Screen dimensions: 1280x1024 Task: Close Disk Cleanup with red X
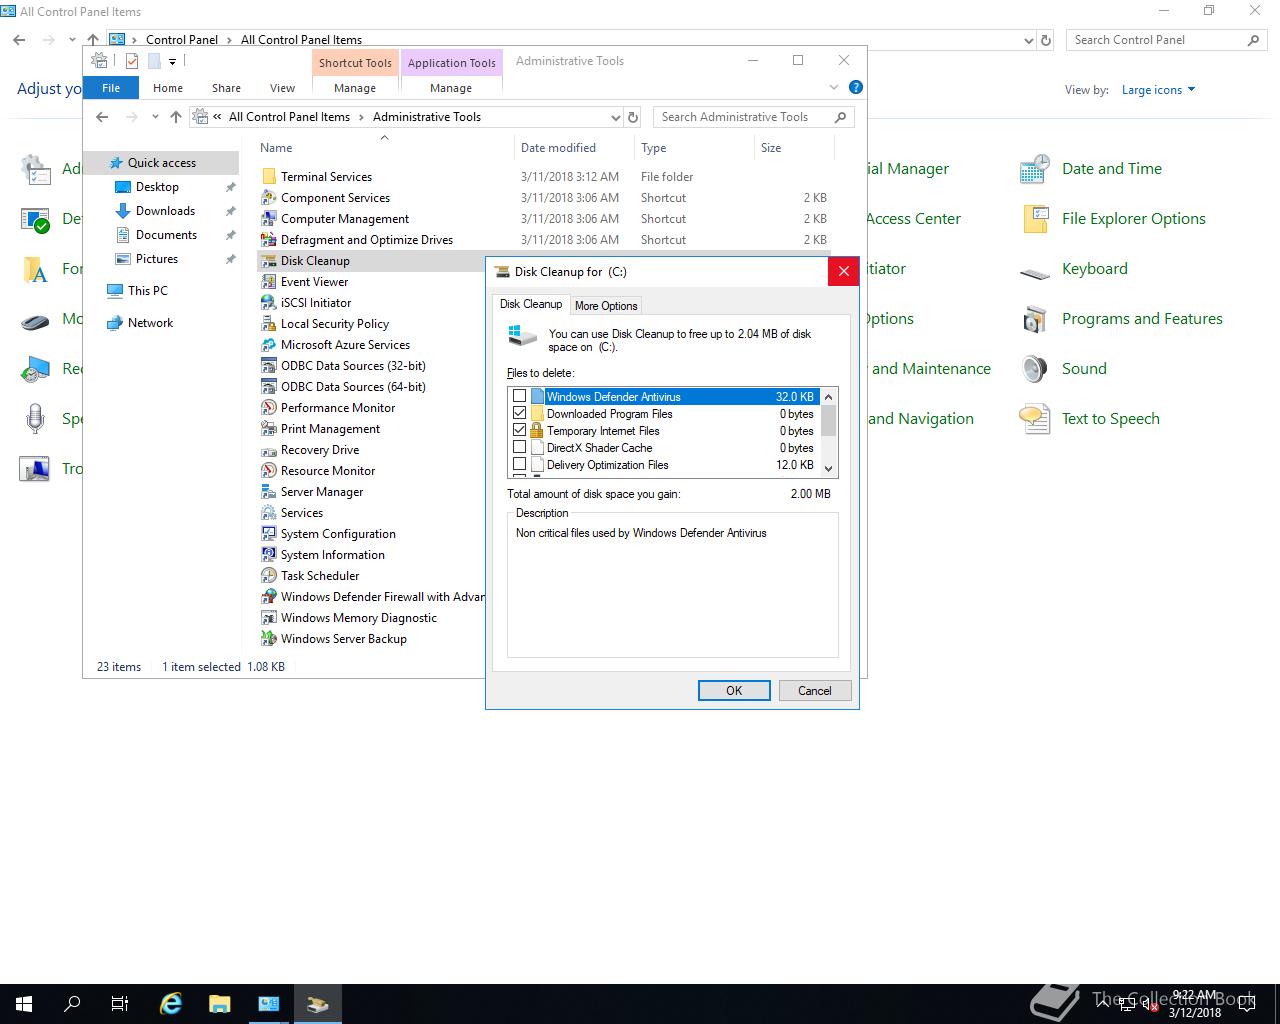coord(843,271)
